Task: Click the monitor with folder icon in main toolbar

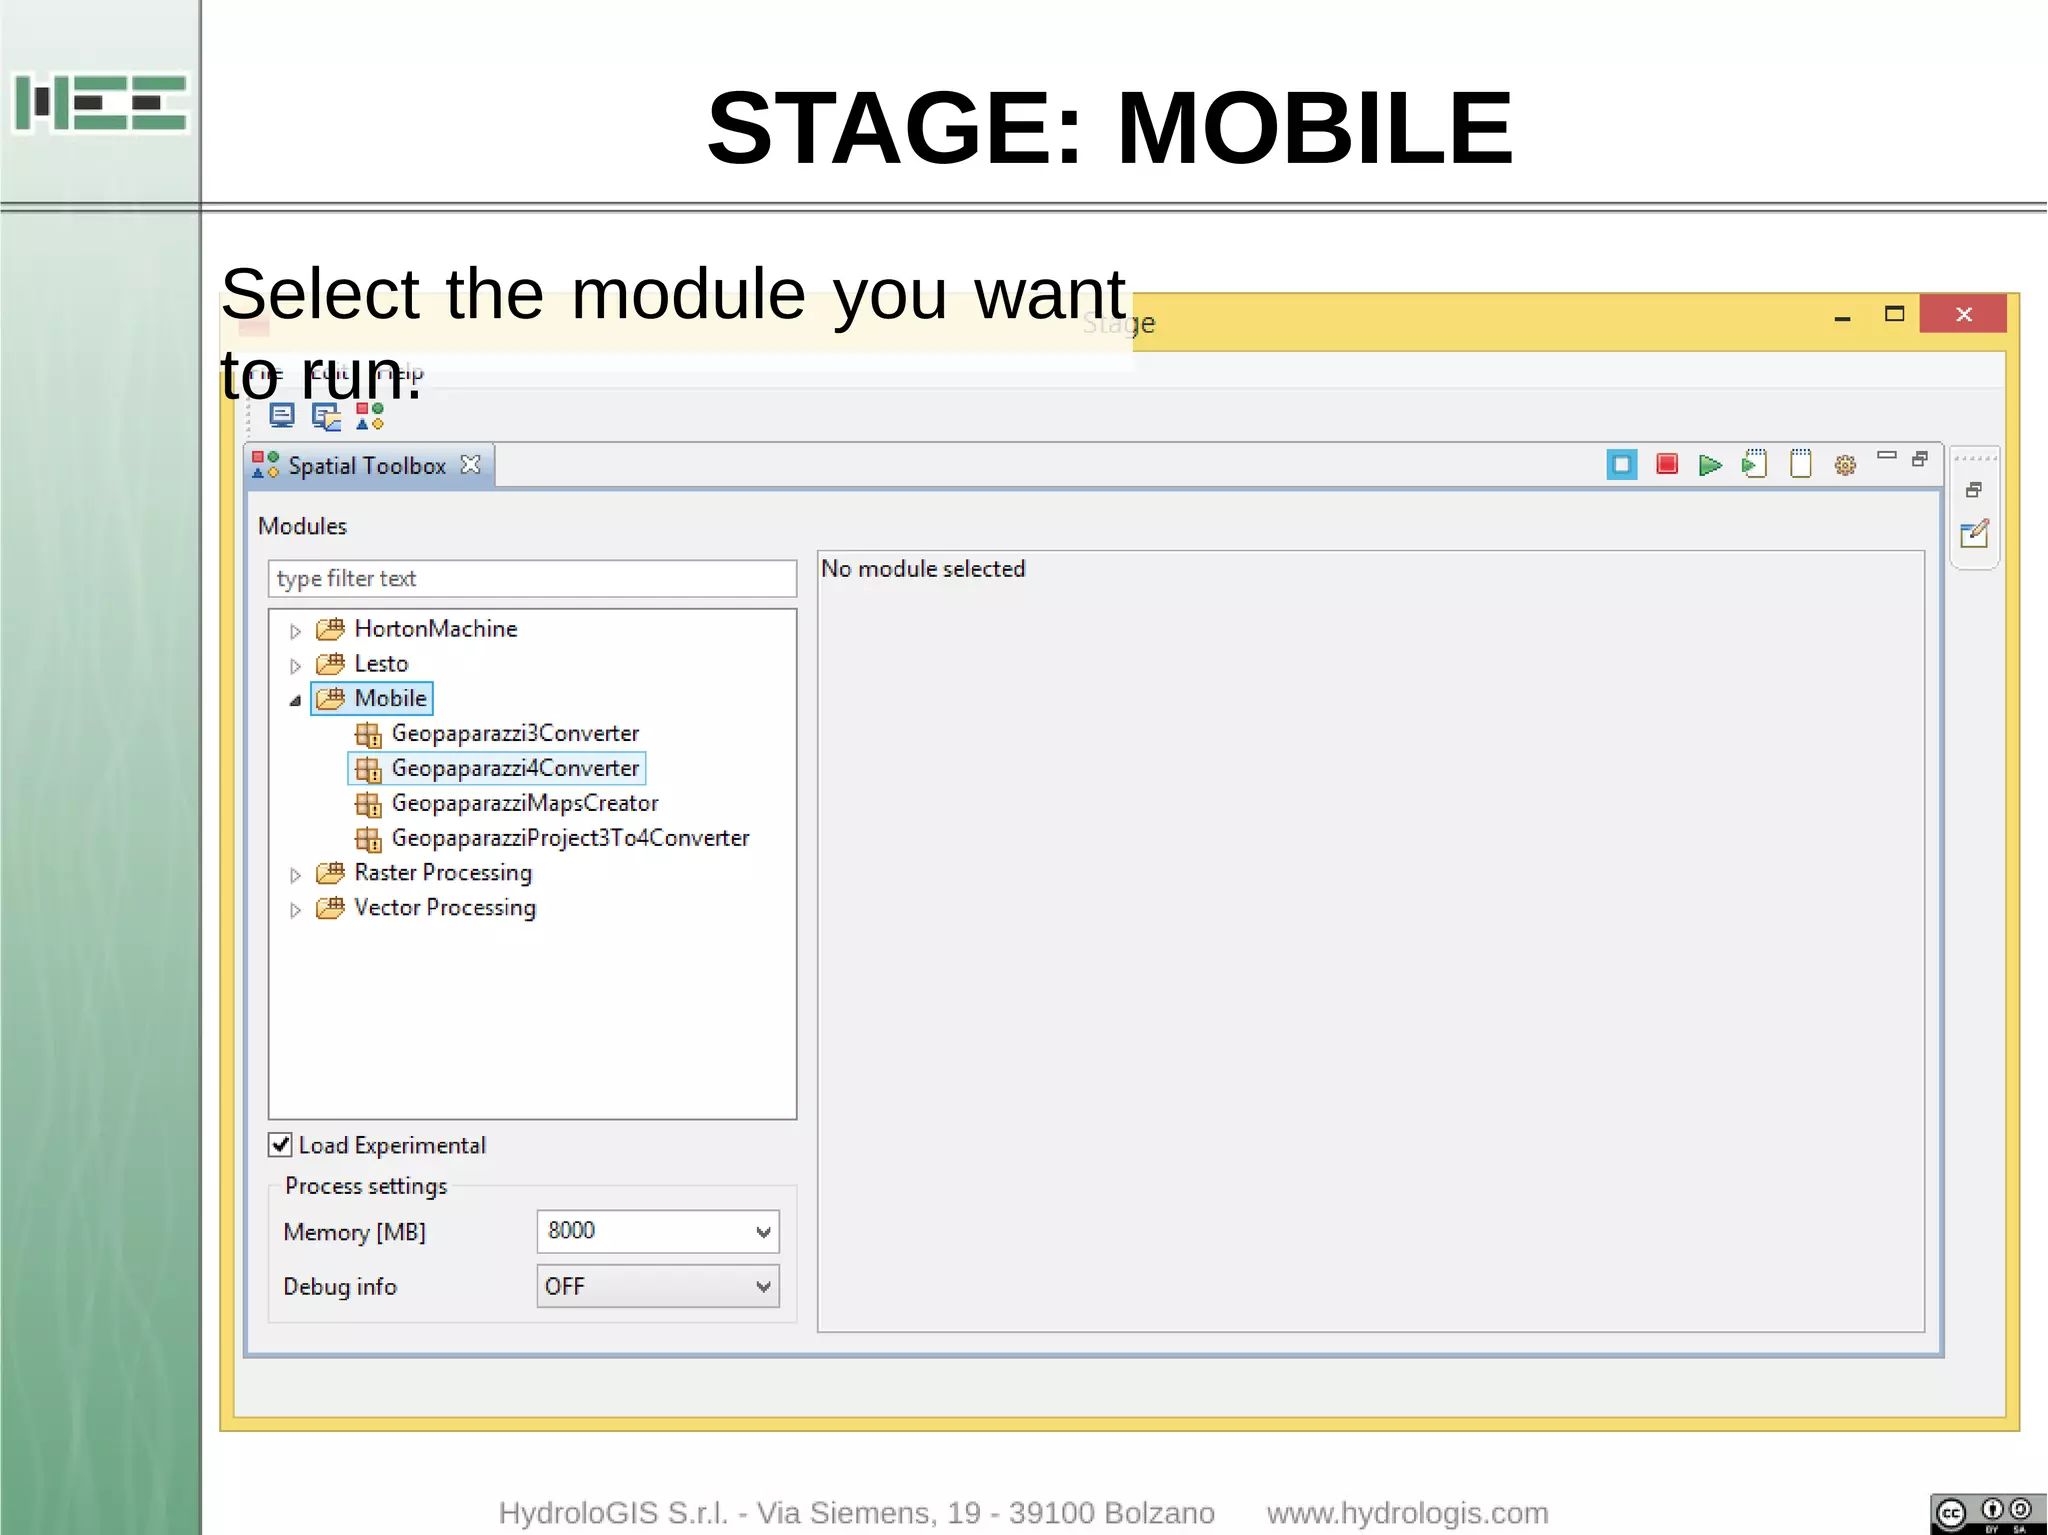Action: tap(326, 416)
